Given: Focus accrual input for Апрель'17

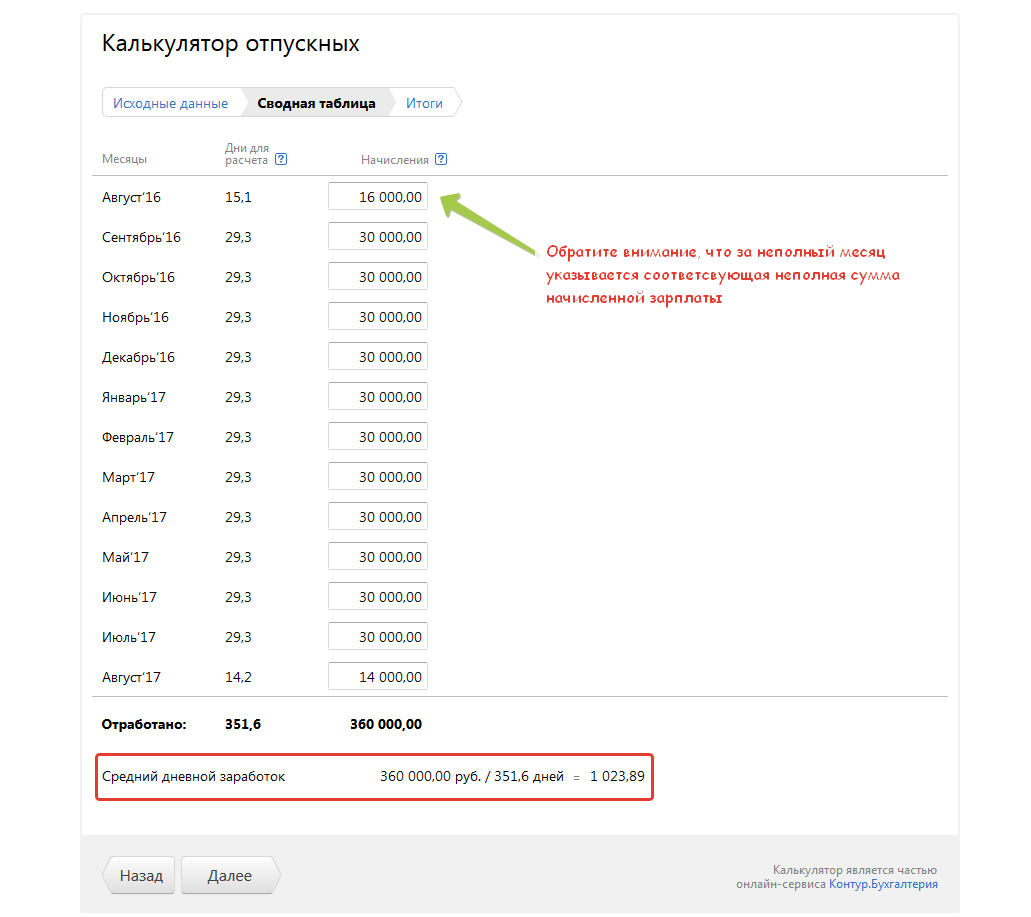Looking at the screenshot, I should [x=378, y=517].
